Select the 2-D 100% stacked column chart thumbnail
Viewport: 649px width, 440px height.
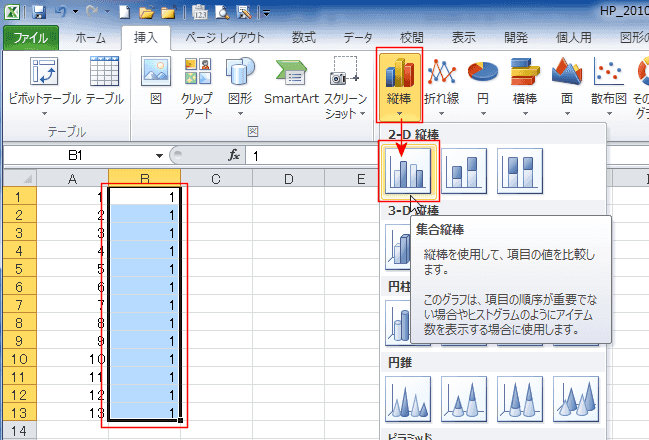tap(520, 171)
